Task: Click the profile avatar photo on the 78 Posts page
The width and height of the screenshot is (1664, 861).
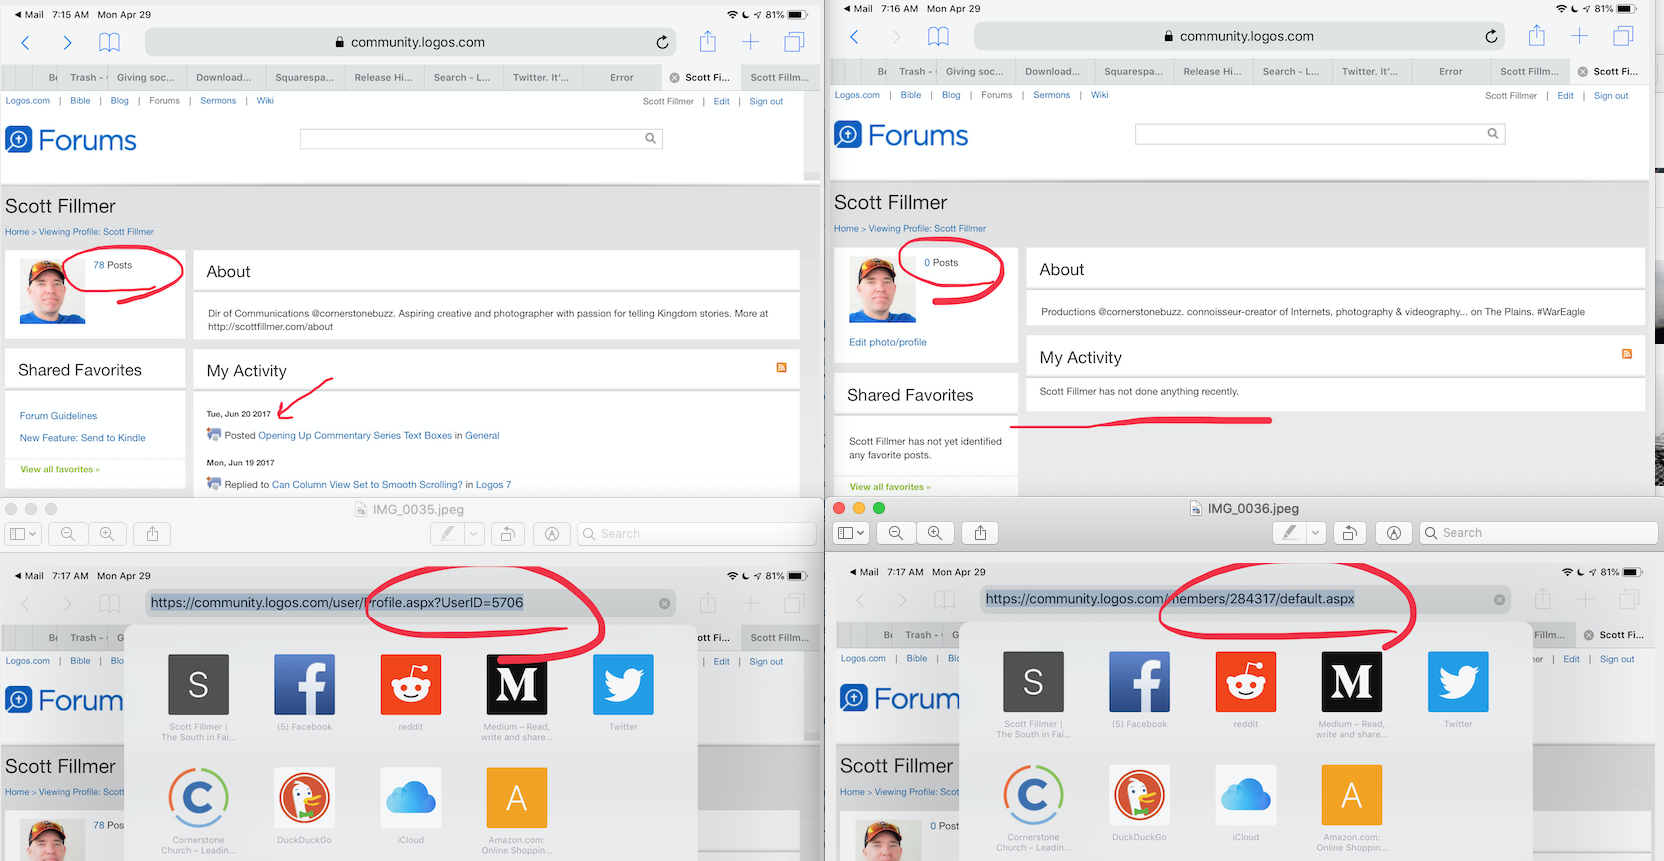Action: coord(52,291)
